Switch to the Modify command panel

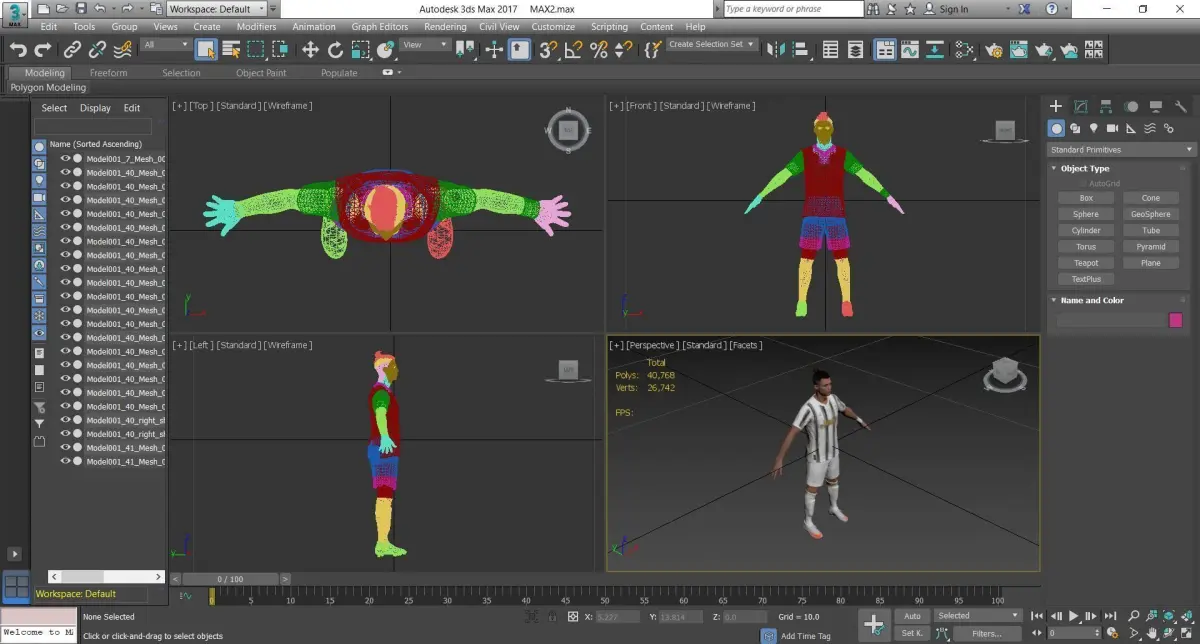coord(1081,106)
